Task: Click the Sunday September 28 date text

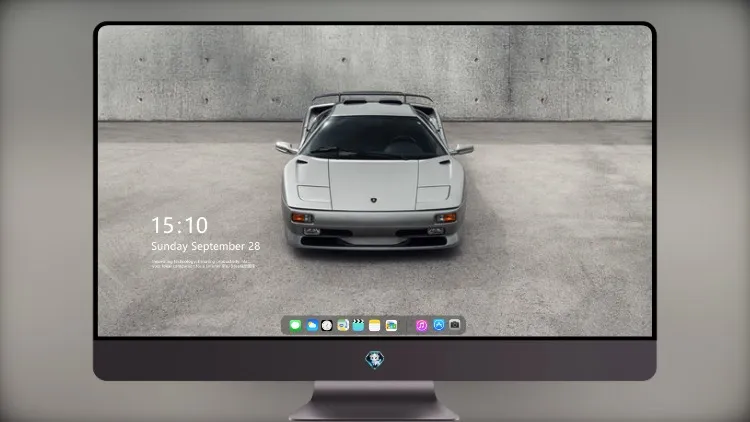Action: (206, 246)
